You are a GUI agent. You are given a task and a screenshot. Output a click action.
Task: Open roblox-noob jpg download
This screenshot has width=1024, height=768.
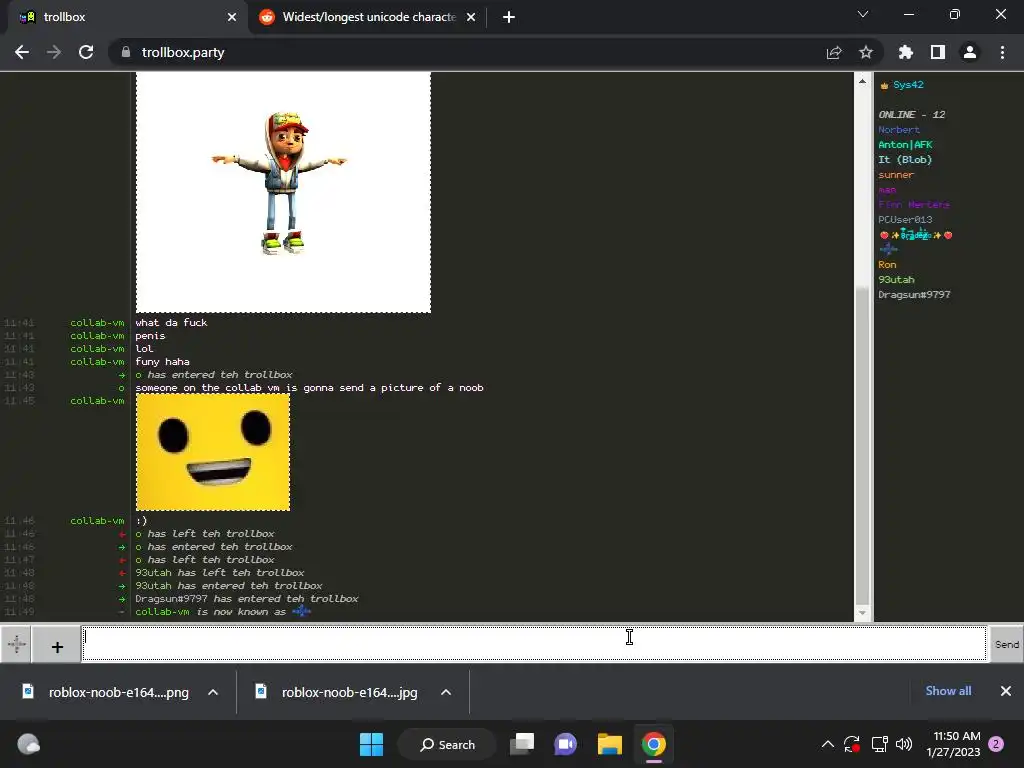338,692
